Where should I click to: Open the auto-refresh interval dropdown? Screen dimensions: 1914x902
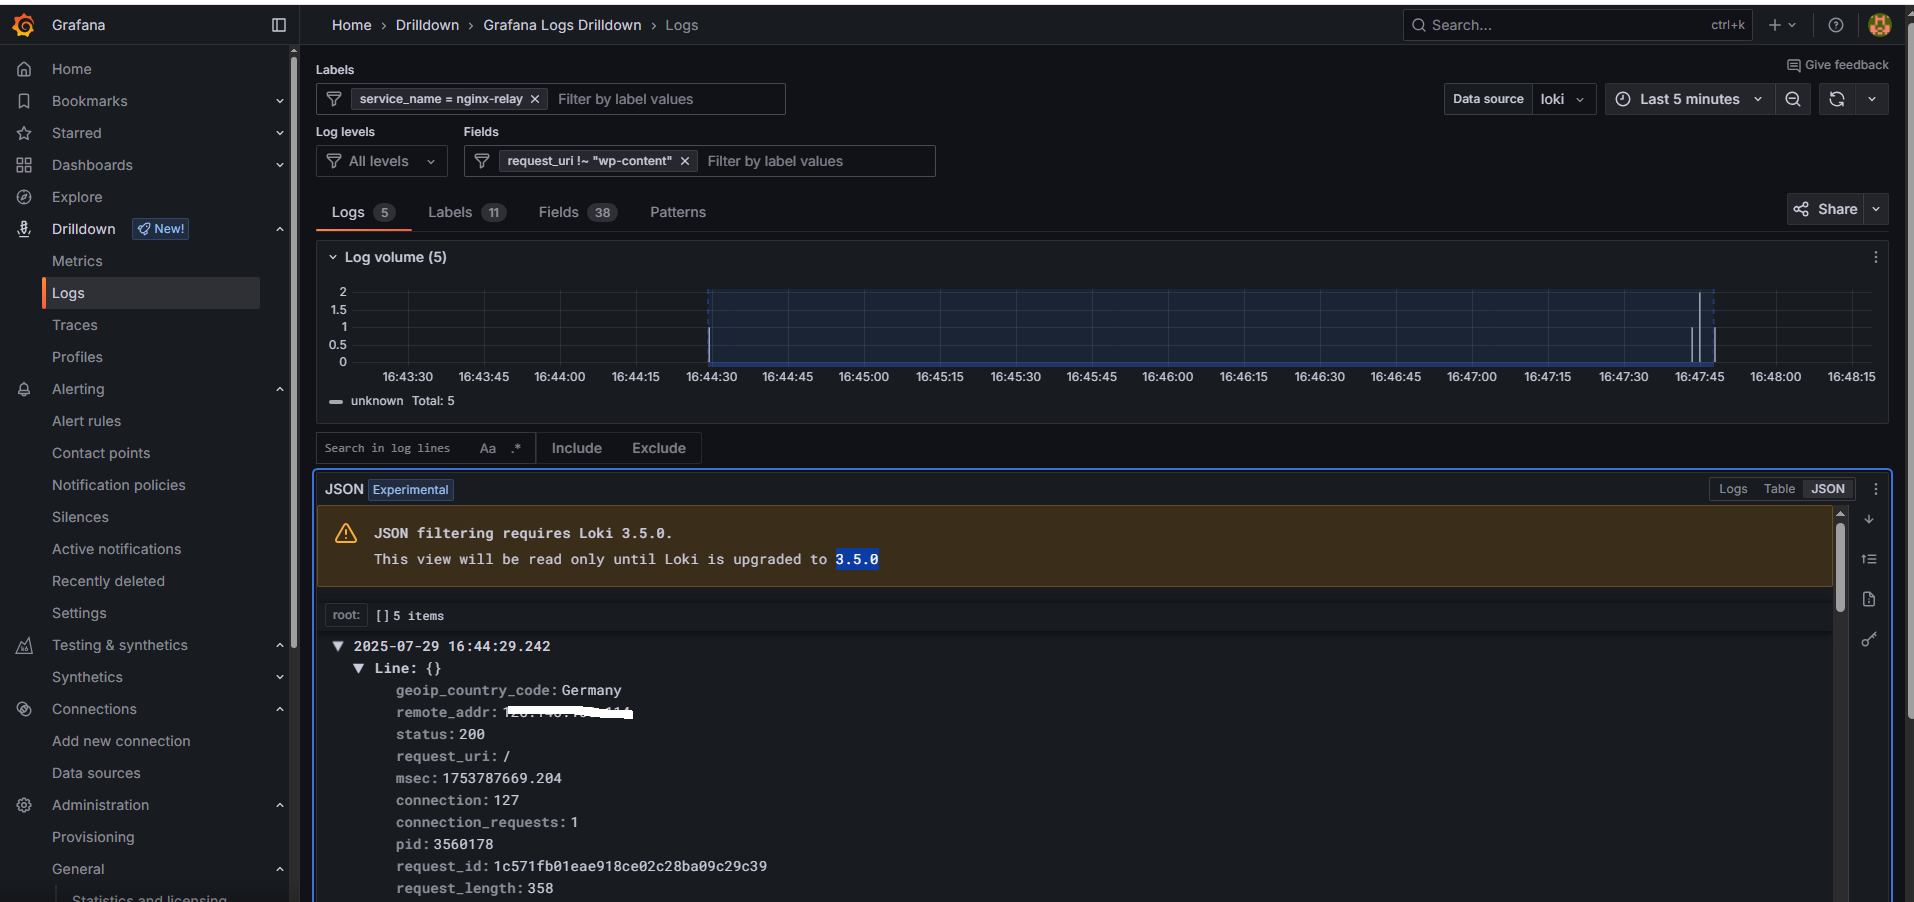1872,99
